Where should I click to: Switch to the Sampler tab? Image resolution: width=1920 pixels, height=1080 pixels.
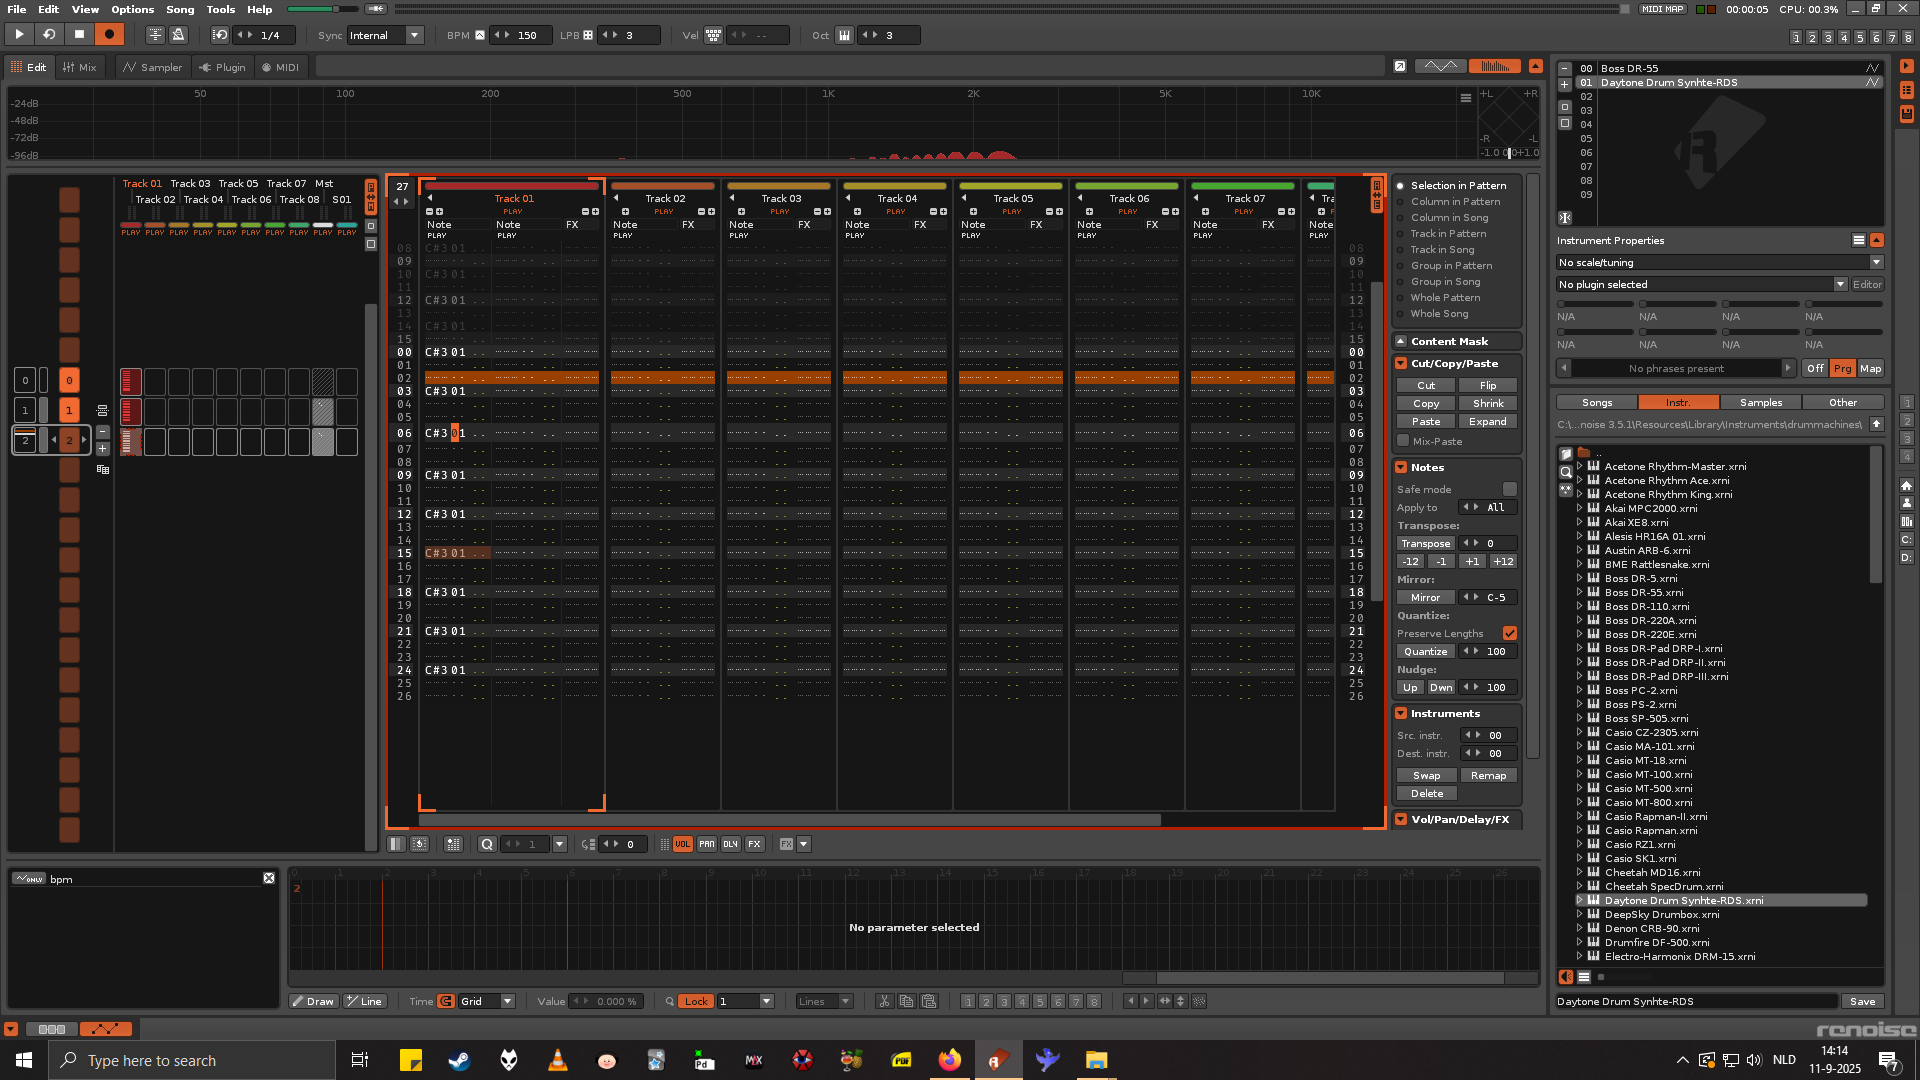pos(152,67)
